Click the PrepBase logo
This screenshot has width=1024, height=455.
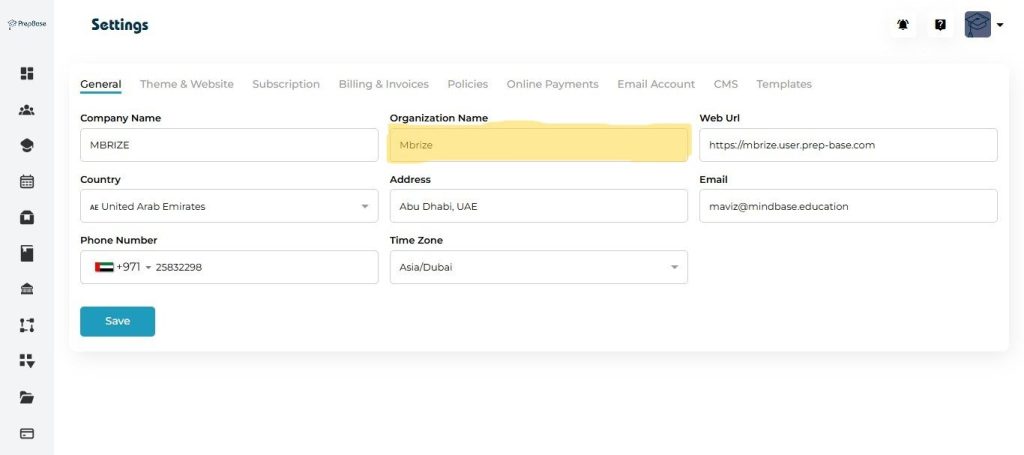coord(27,24)
